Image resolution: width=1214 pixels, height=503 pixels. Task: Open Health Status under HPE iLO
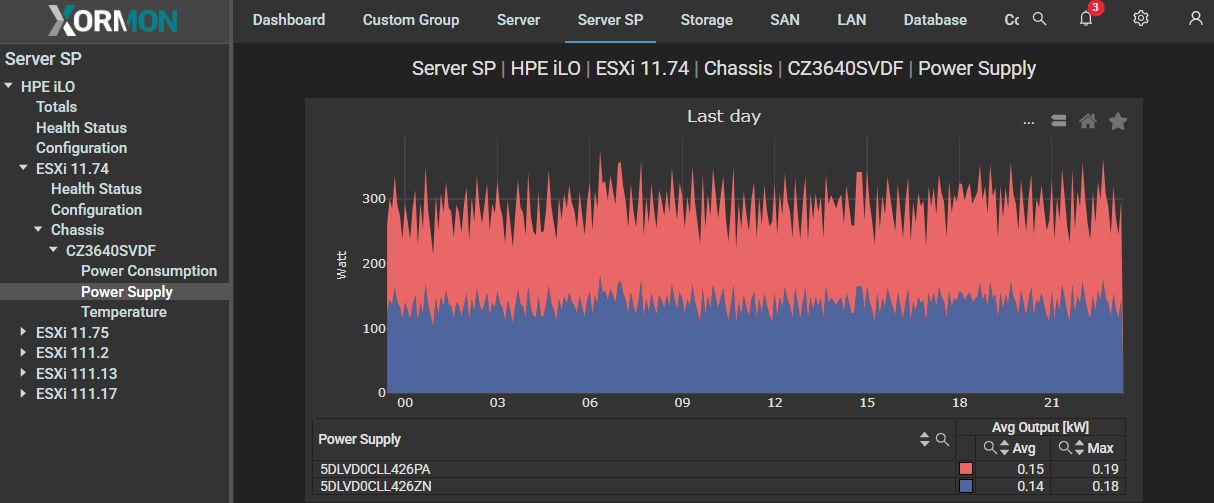click(81, 128)
